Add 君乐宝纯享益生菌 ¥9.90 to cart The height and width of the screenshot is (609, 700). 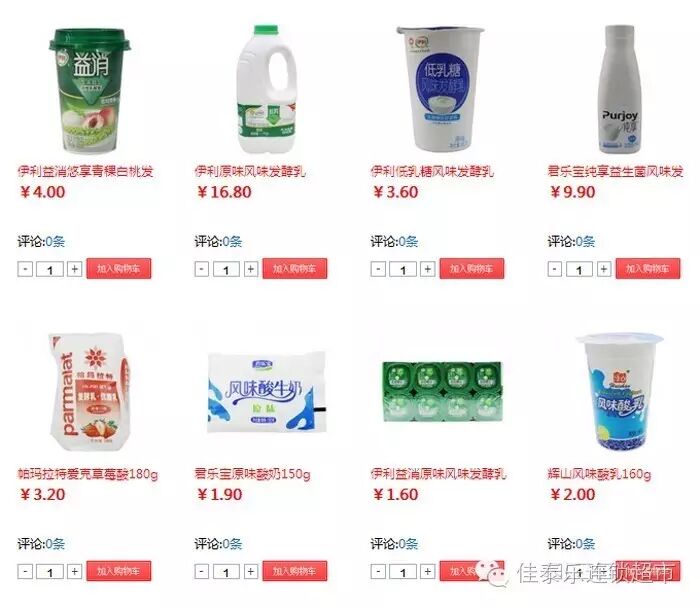pyautogui.click(x=648, y=269)
